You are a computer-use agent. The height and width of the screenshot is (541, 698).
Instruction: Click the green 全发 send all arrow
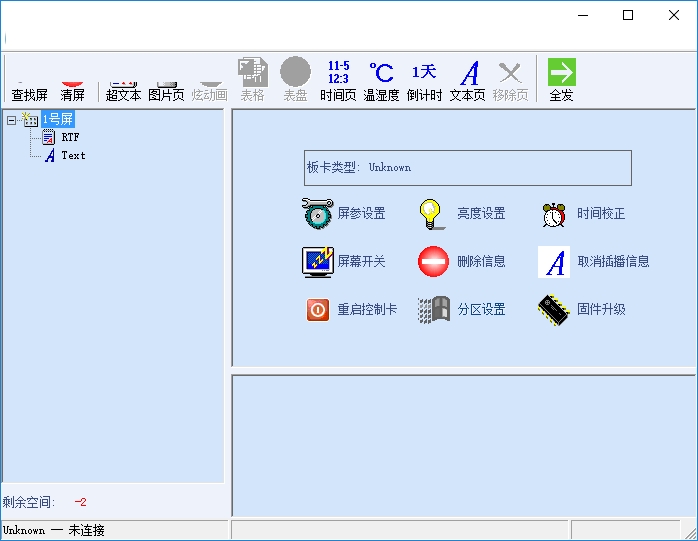[x=561, y=72]
